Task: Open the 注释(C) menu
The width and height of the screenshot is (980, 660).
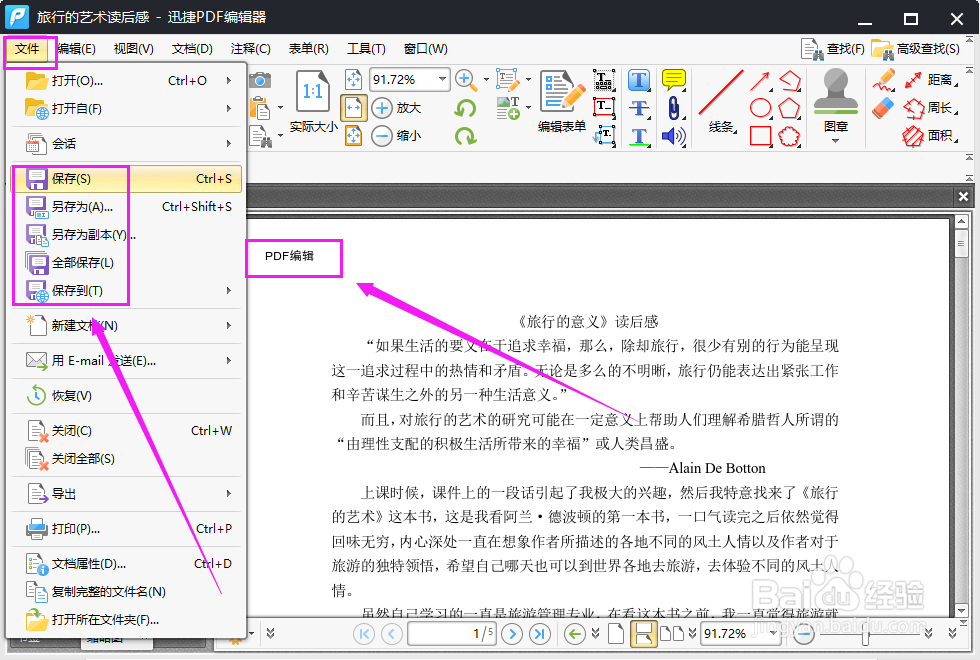Action: [250, 49]
